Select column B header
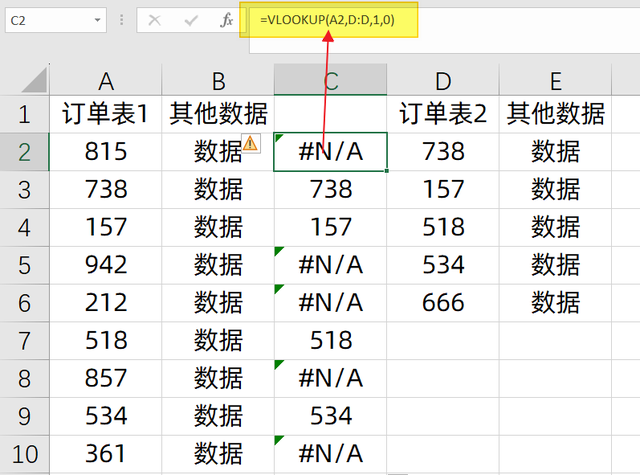640x475 pixels. 218,80
